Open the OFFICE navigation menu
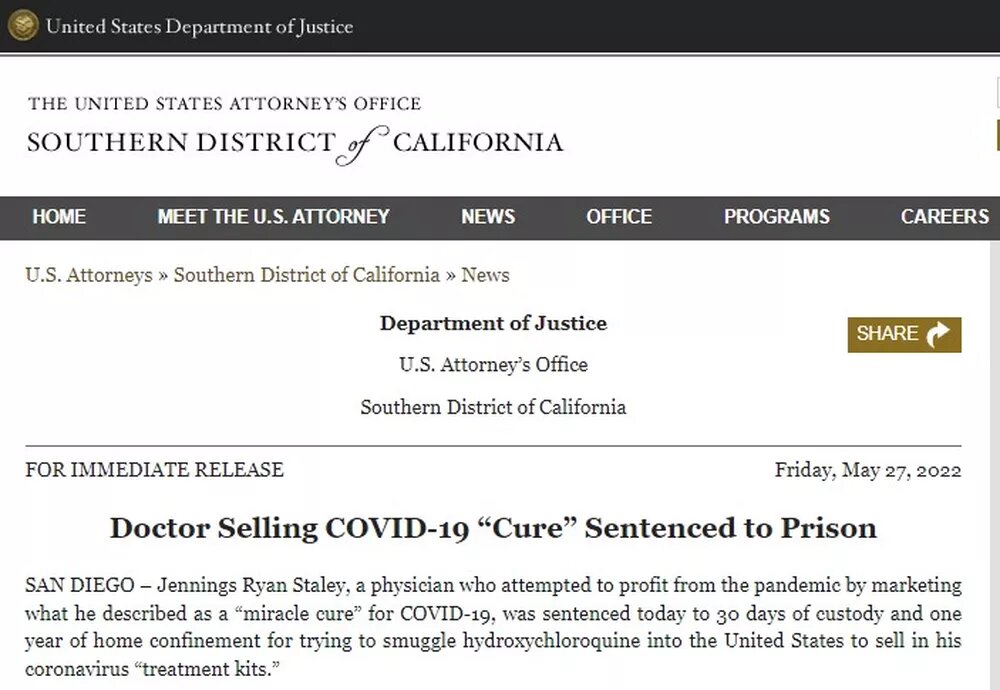This screenshot has width=1000, height=690. point(619,216)
